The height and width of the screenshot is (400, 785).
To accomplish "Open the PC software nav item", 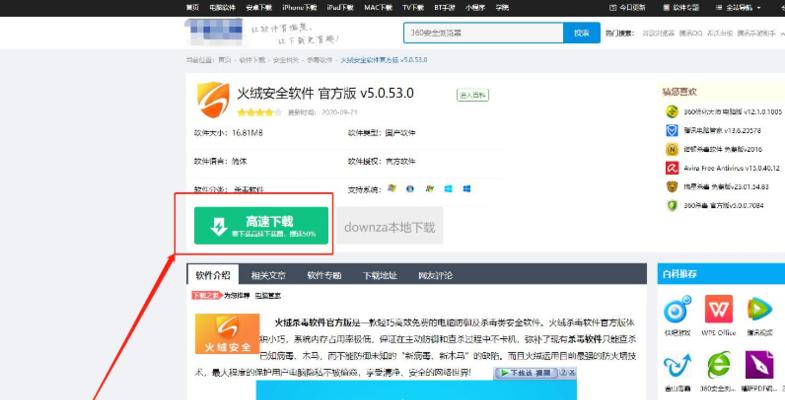I will tap(222, 8).
